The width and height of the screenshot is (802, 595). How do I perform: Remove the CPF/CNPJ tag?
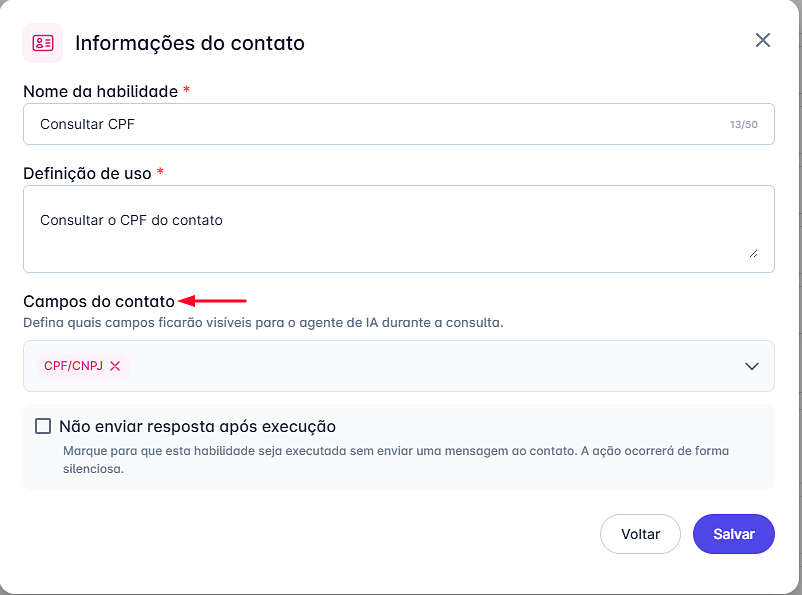pos(115,366)
